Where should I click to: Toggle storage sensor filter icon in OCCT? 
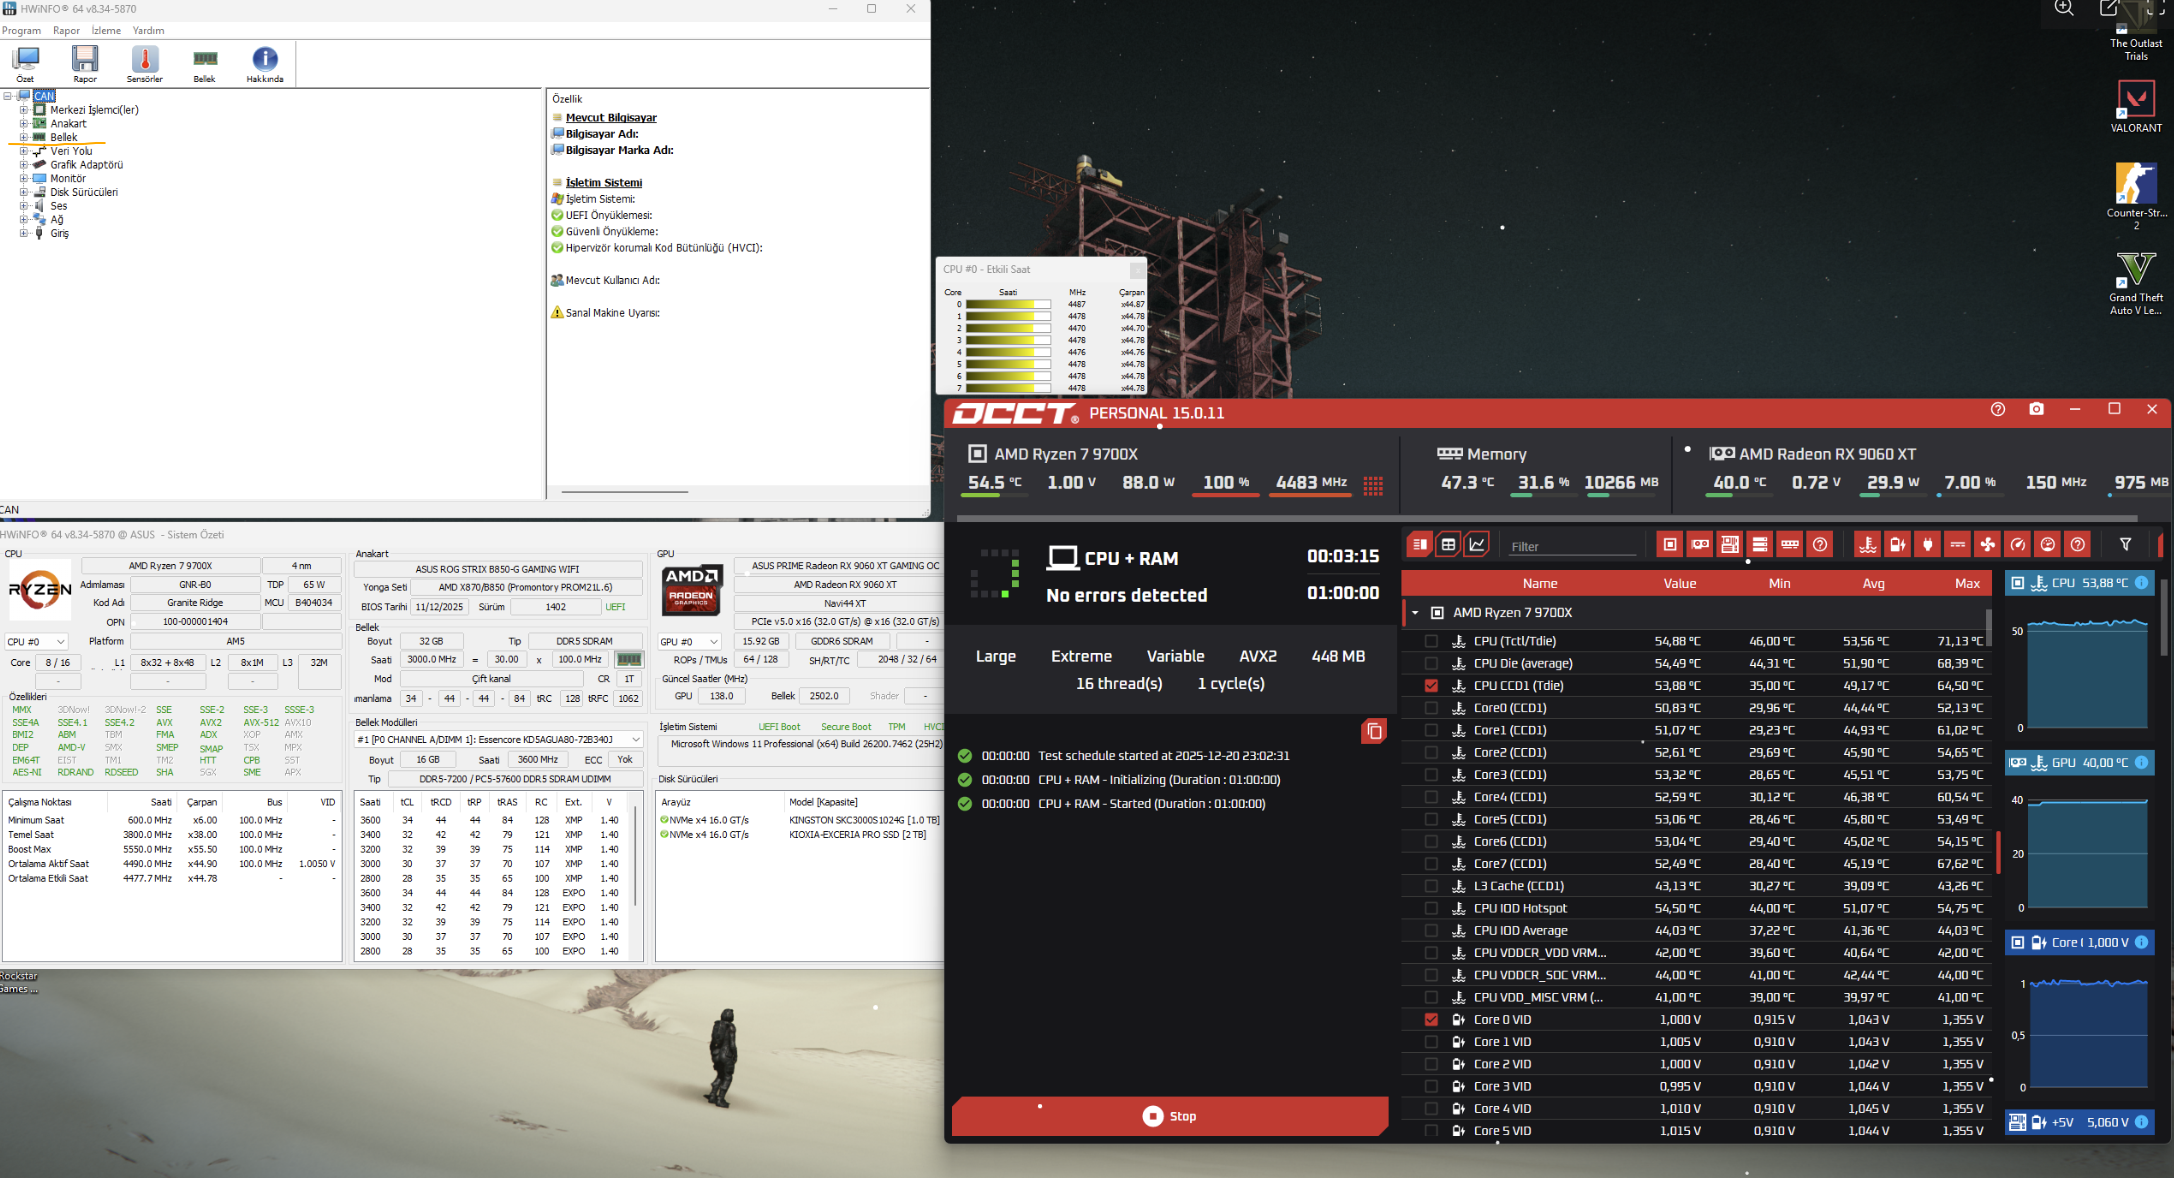pos(1760,544)
